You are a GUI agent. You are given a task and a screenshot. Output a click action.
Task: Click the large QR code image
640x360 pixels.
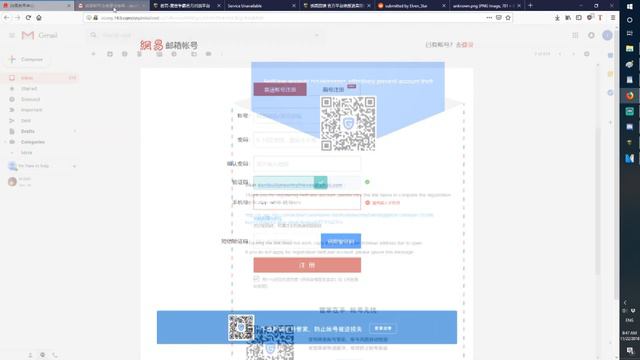348,123
